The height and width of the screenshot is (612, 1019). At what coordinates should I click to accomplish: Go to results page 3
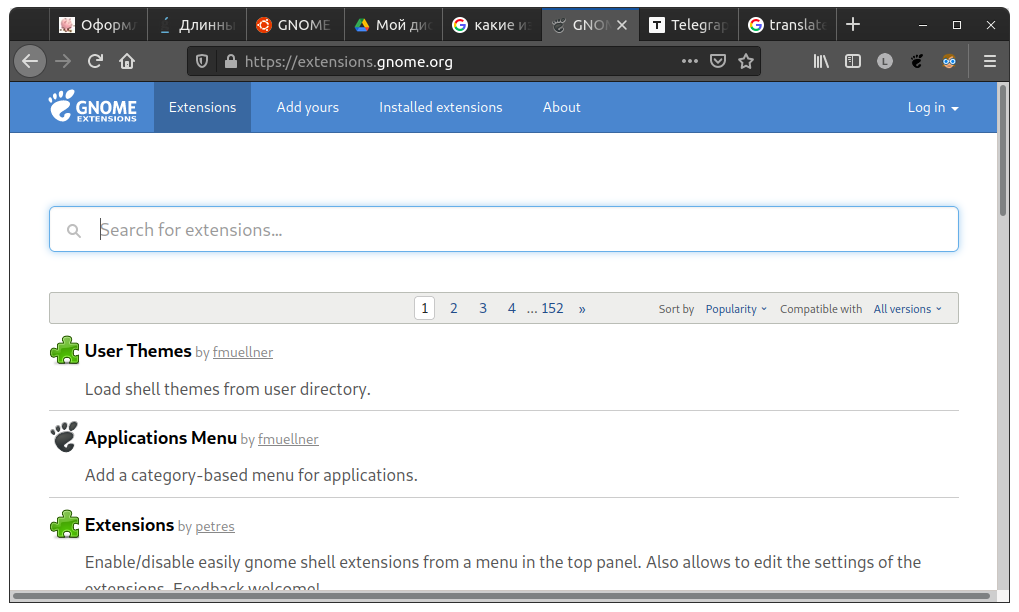point(483,308)
